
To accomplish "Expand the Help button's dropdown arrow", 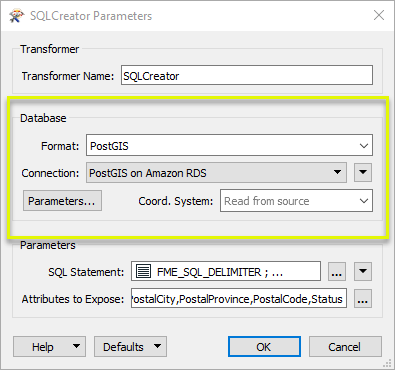I will [77, 346].
